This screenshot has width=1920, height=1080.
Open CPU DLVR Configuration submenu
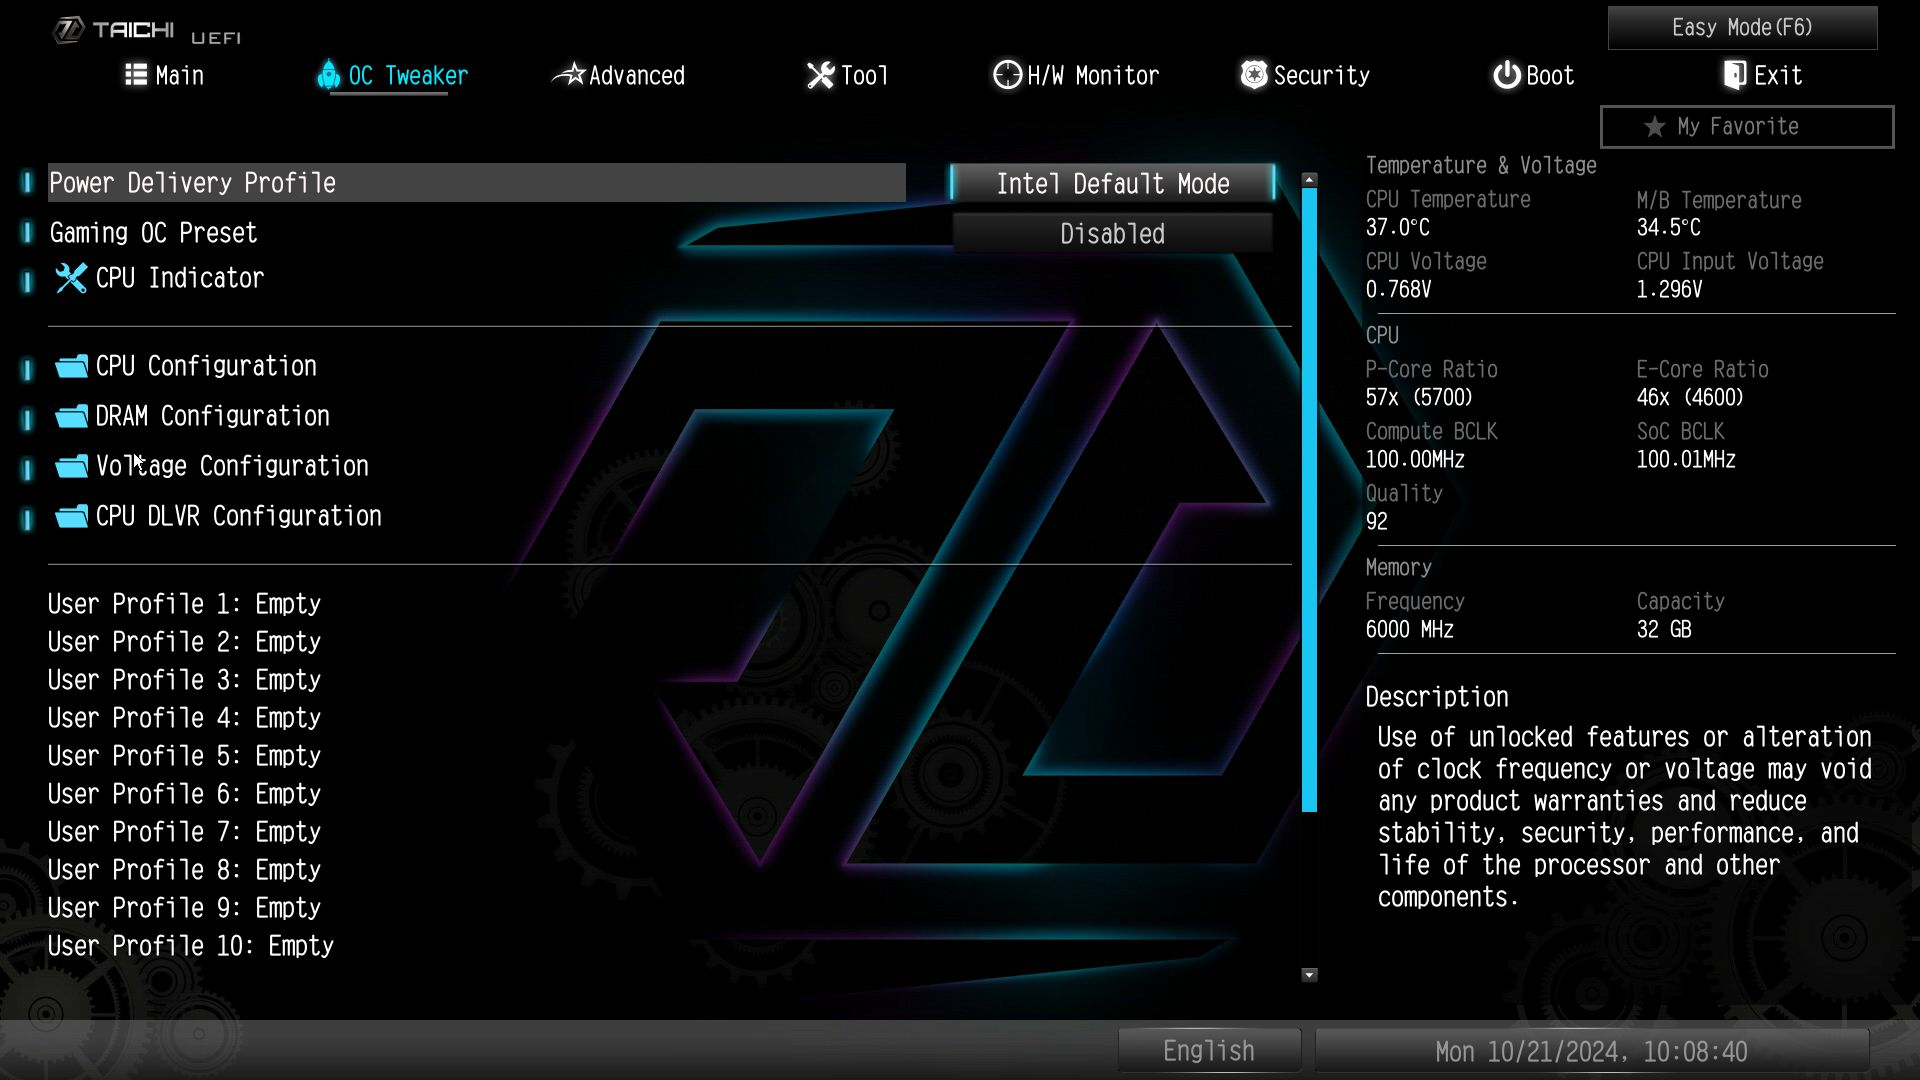click(238, 516)
